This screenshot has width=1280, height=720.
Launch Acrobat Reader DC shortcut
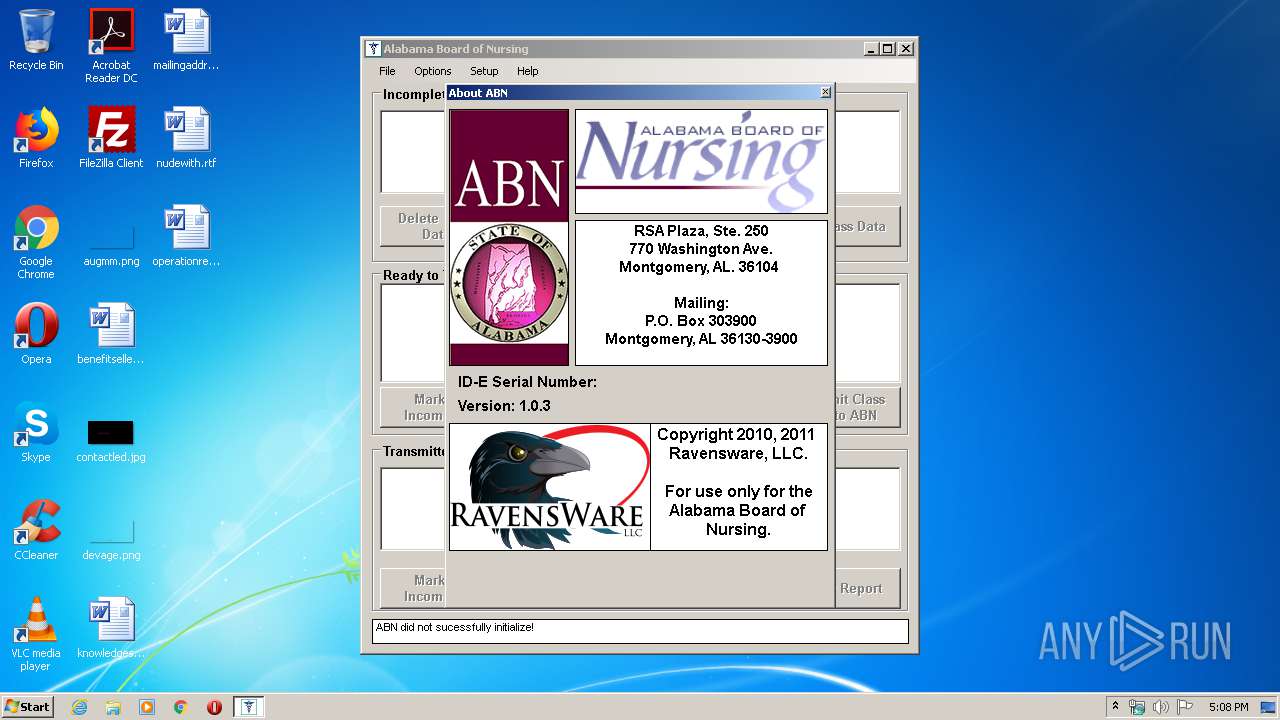pos(111,46)
